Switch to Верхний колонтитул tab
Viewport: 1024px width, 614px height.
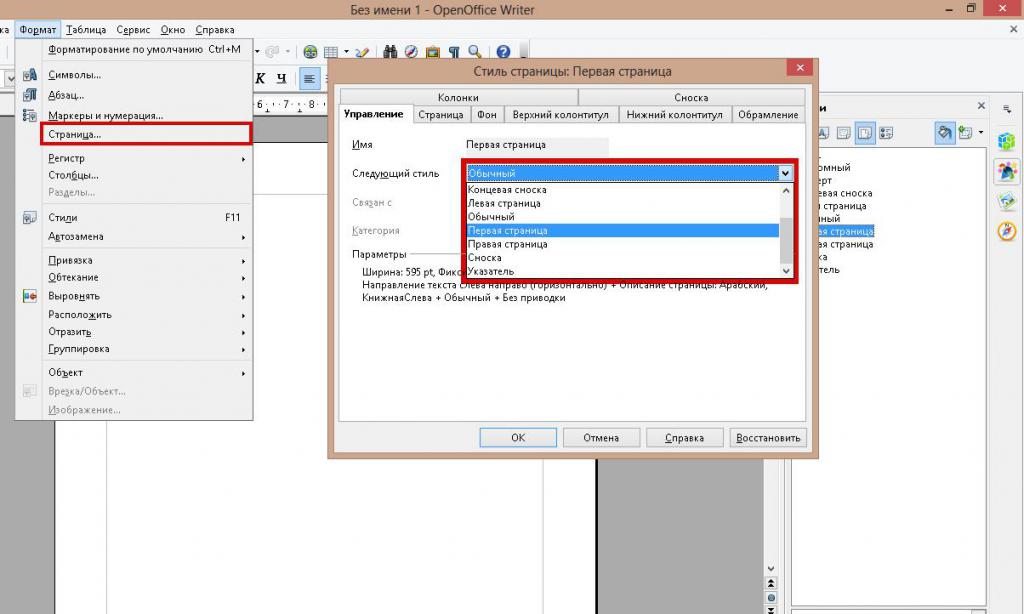(x=560, y=114)
